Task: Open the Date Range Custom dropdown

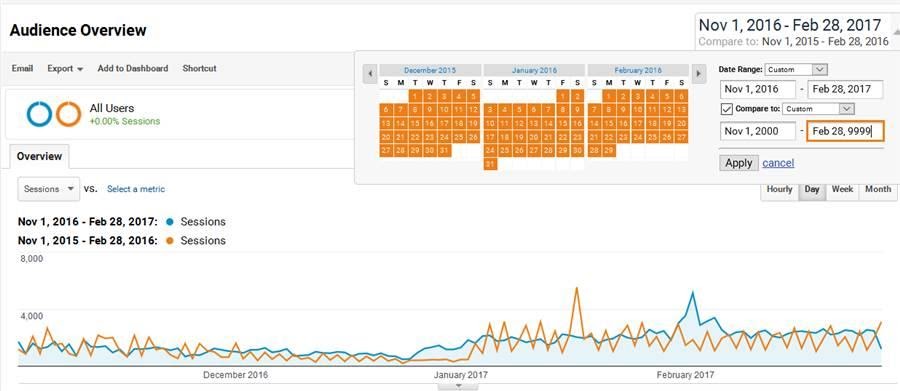Action: pyautogui.click(x=796, y=69)
